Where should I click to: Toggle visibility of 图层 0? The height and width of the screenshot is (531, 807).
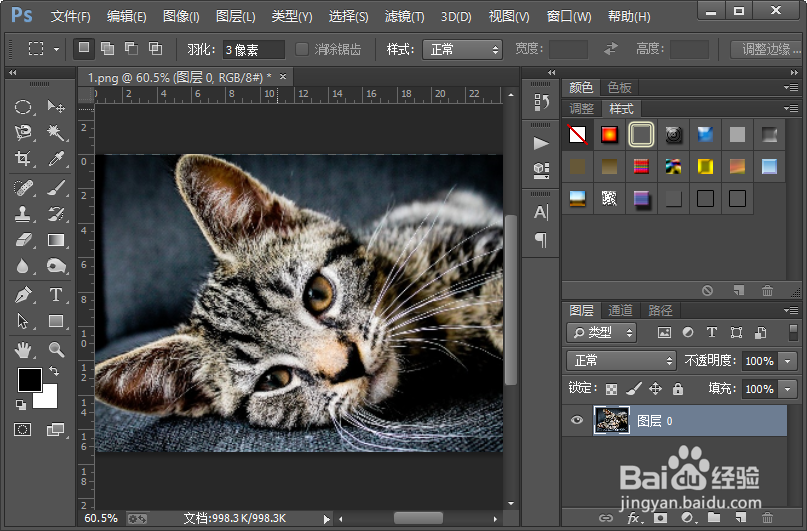pyautogui.click(x=576, y=420)
